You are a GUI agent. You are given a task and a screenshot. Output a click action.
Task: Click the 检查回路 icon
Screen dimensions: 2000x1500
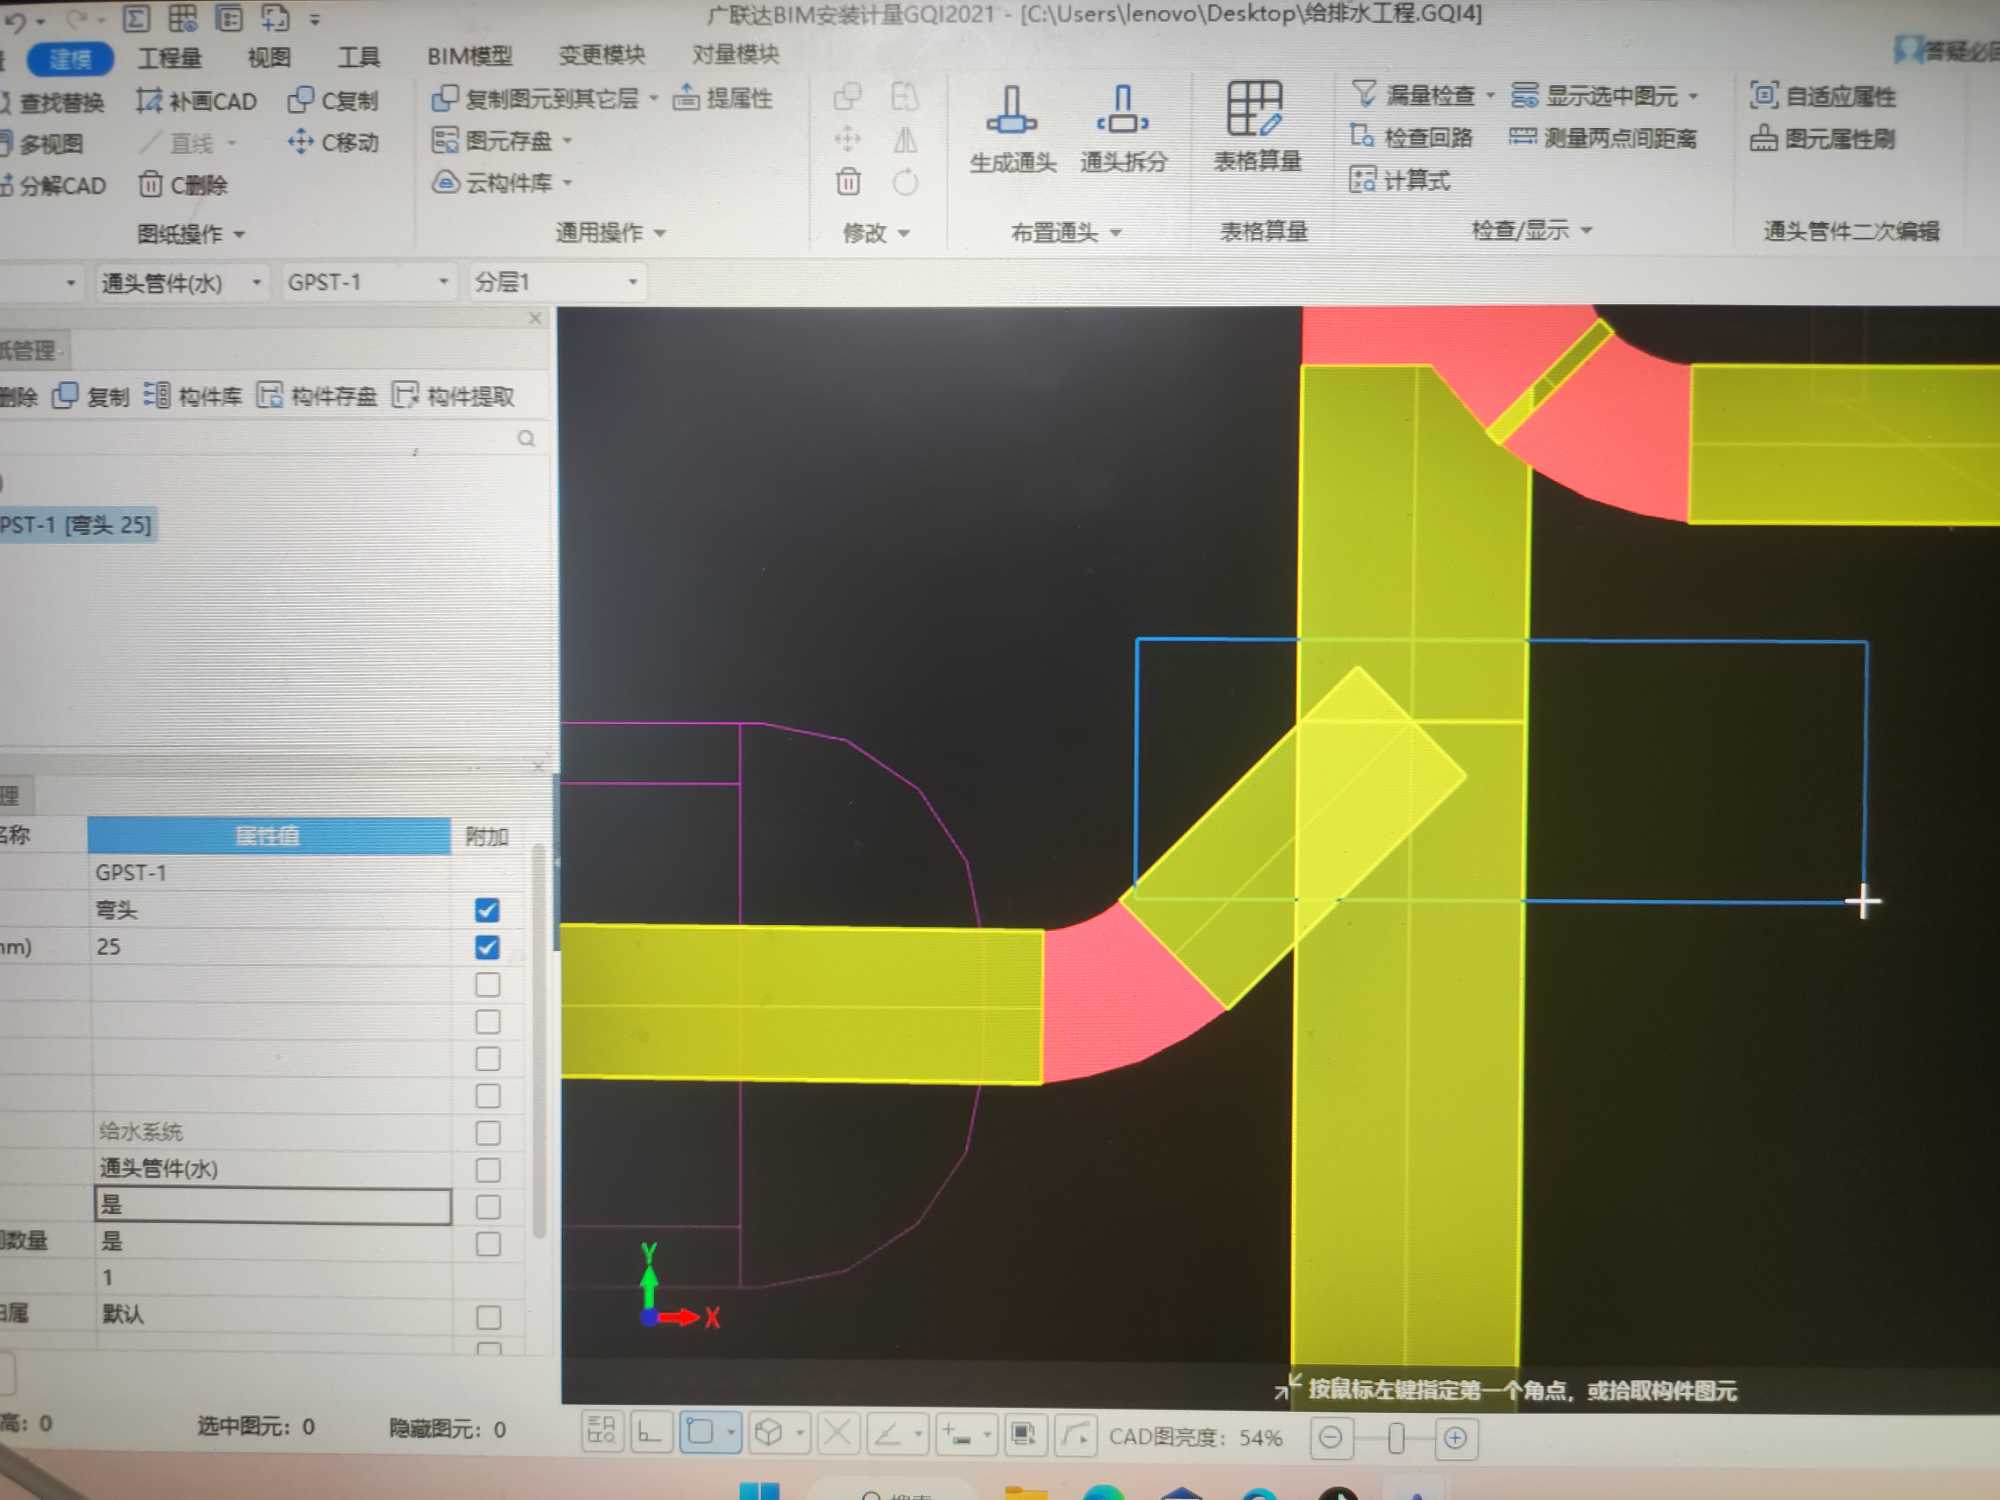pos(1362,136)
